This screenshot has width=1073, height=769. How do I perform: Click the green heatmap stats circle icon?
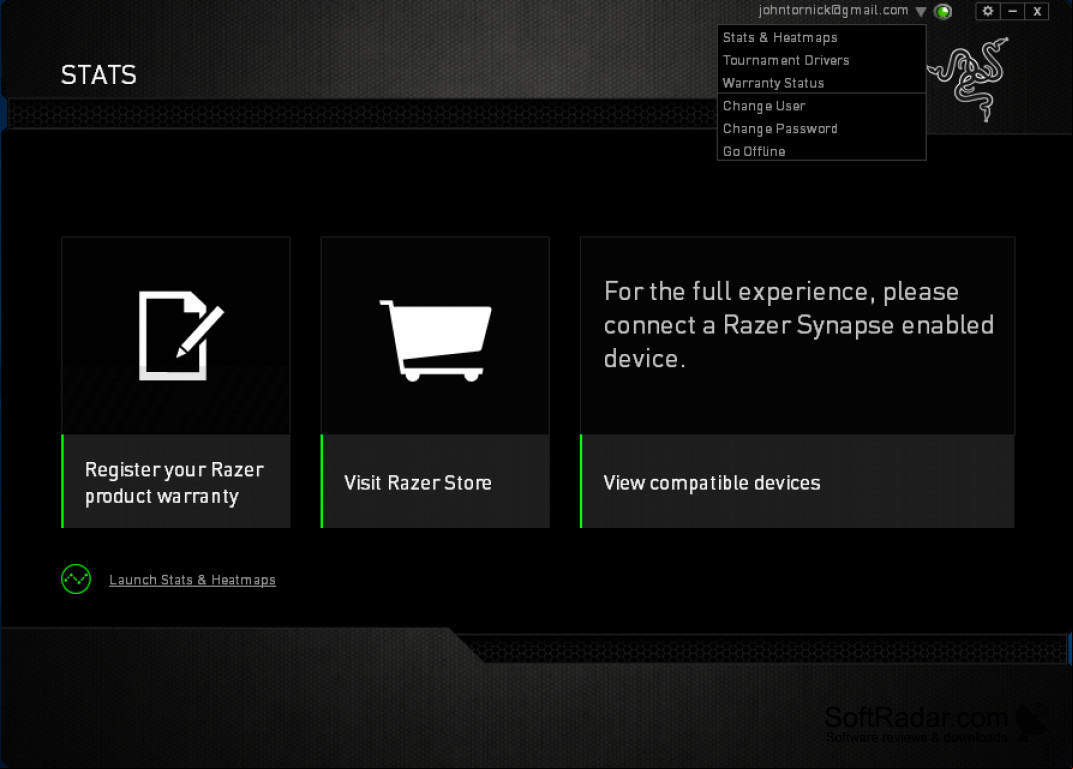click(x=76, y=579)
